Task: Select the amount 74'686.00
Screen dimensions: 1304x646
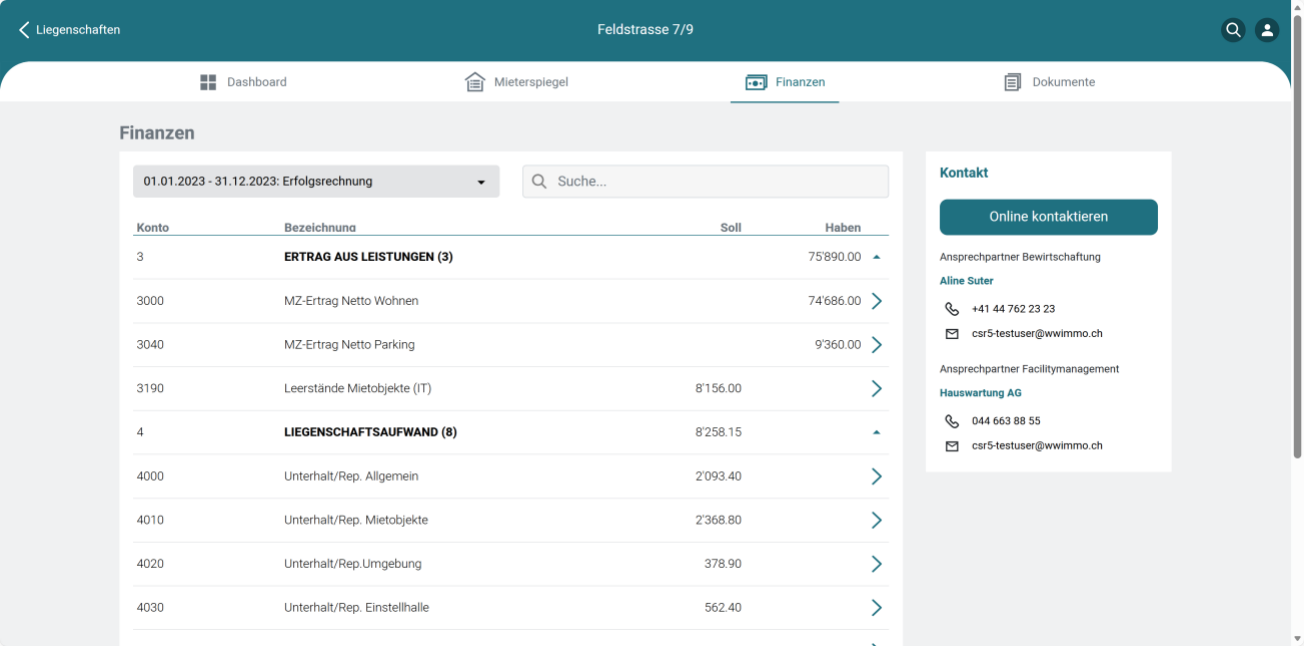Action: [835, 301]
